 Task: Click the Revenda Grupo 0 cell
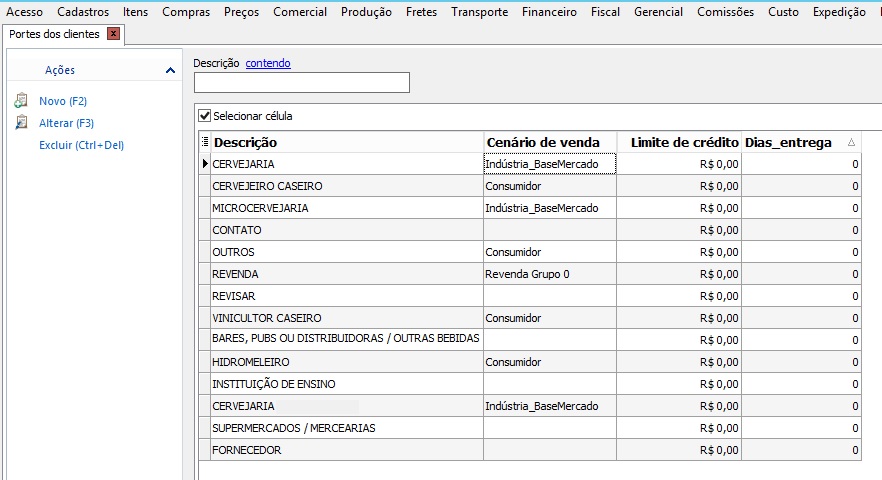(x=550, y=274)
